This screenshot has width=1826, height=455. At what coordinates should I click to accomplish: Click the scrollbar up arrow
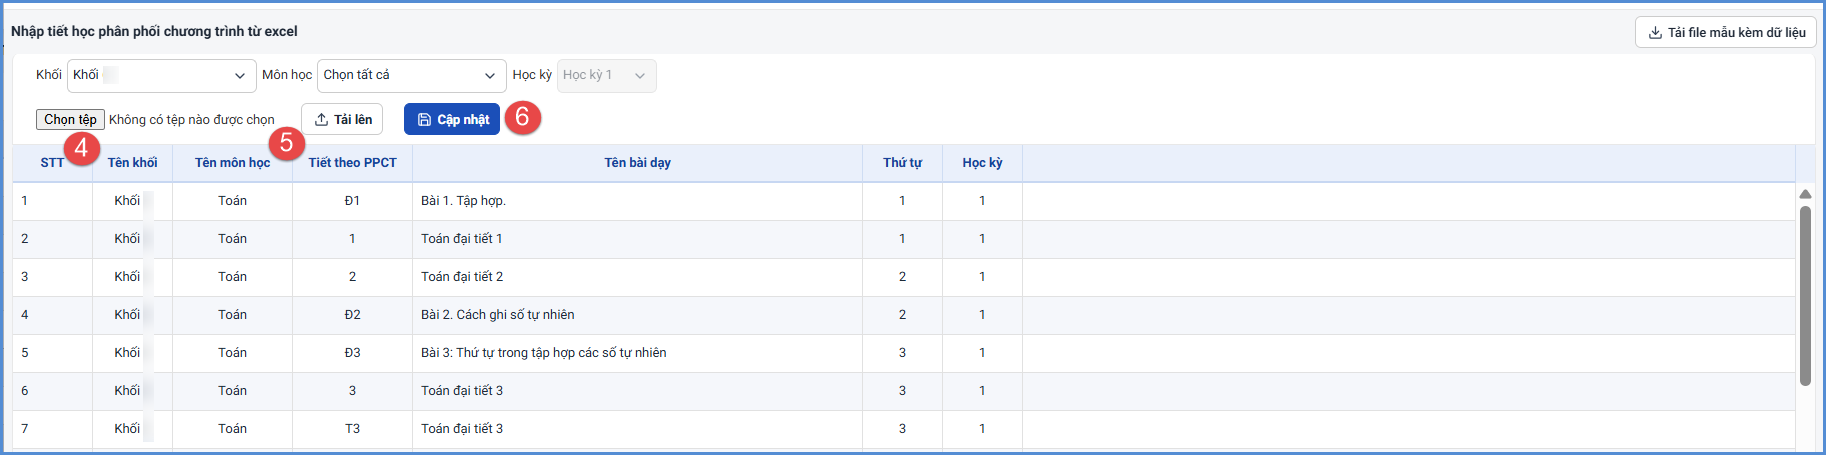click(x=1805, y=194)
